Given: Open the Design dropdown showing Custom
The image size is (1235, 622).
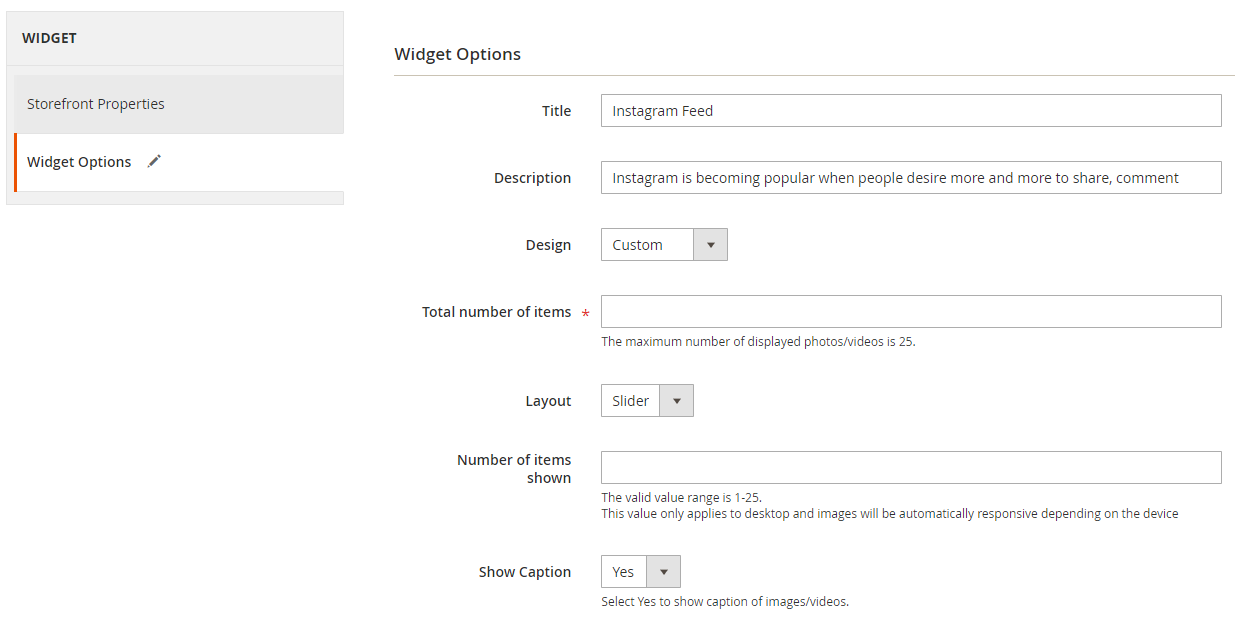Looking at the screenshot, I should pyautogui.click(x=663, y=245).
